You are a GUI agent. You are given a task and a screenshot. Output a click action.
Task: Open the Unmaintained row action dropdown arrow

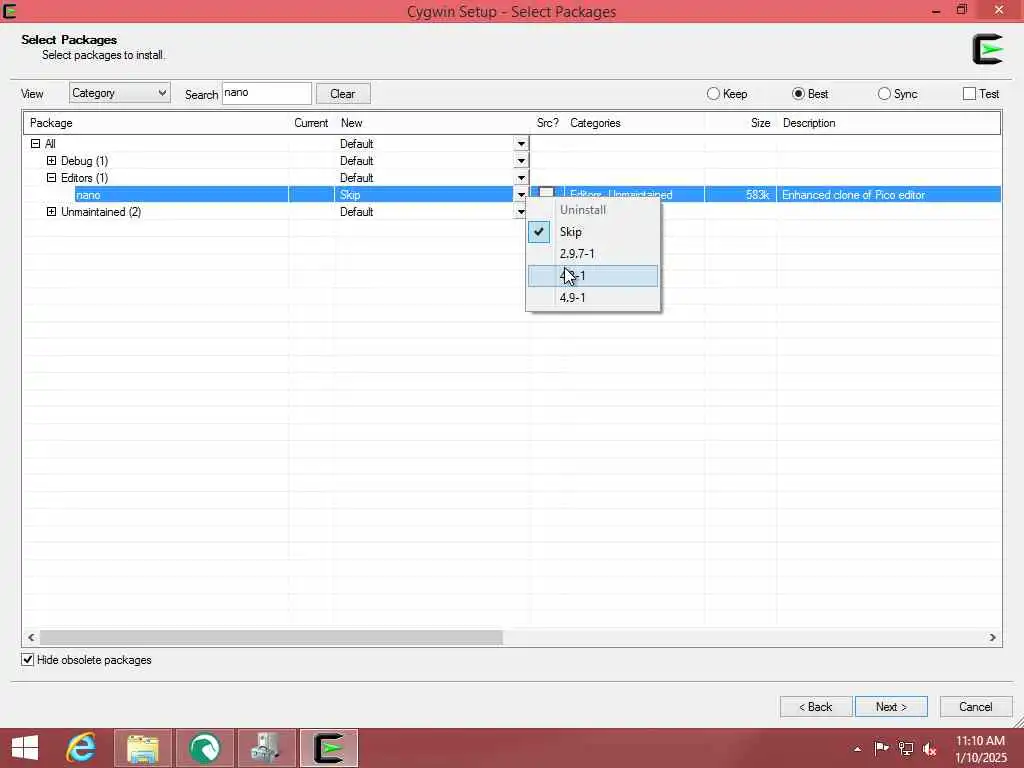click(x=521, y=212)
